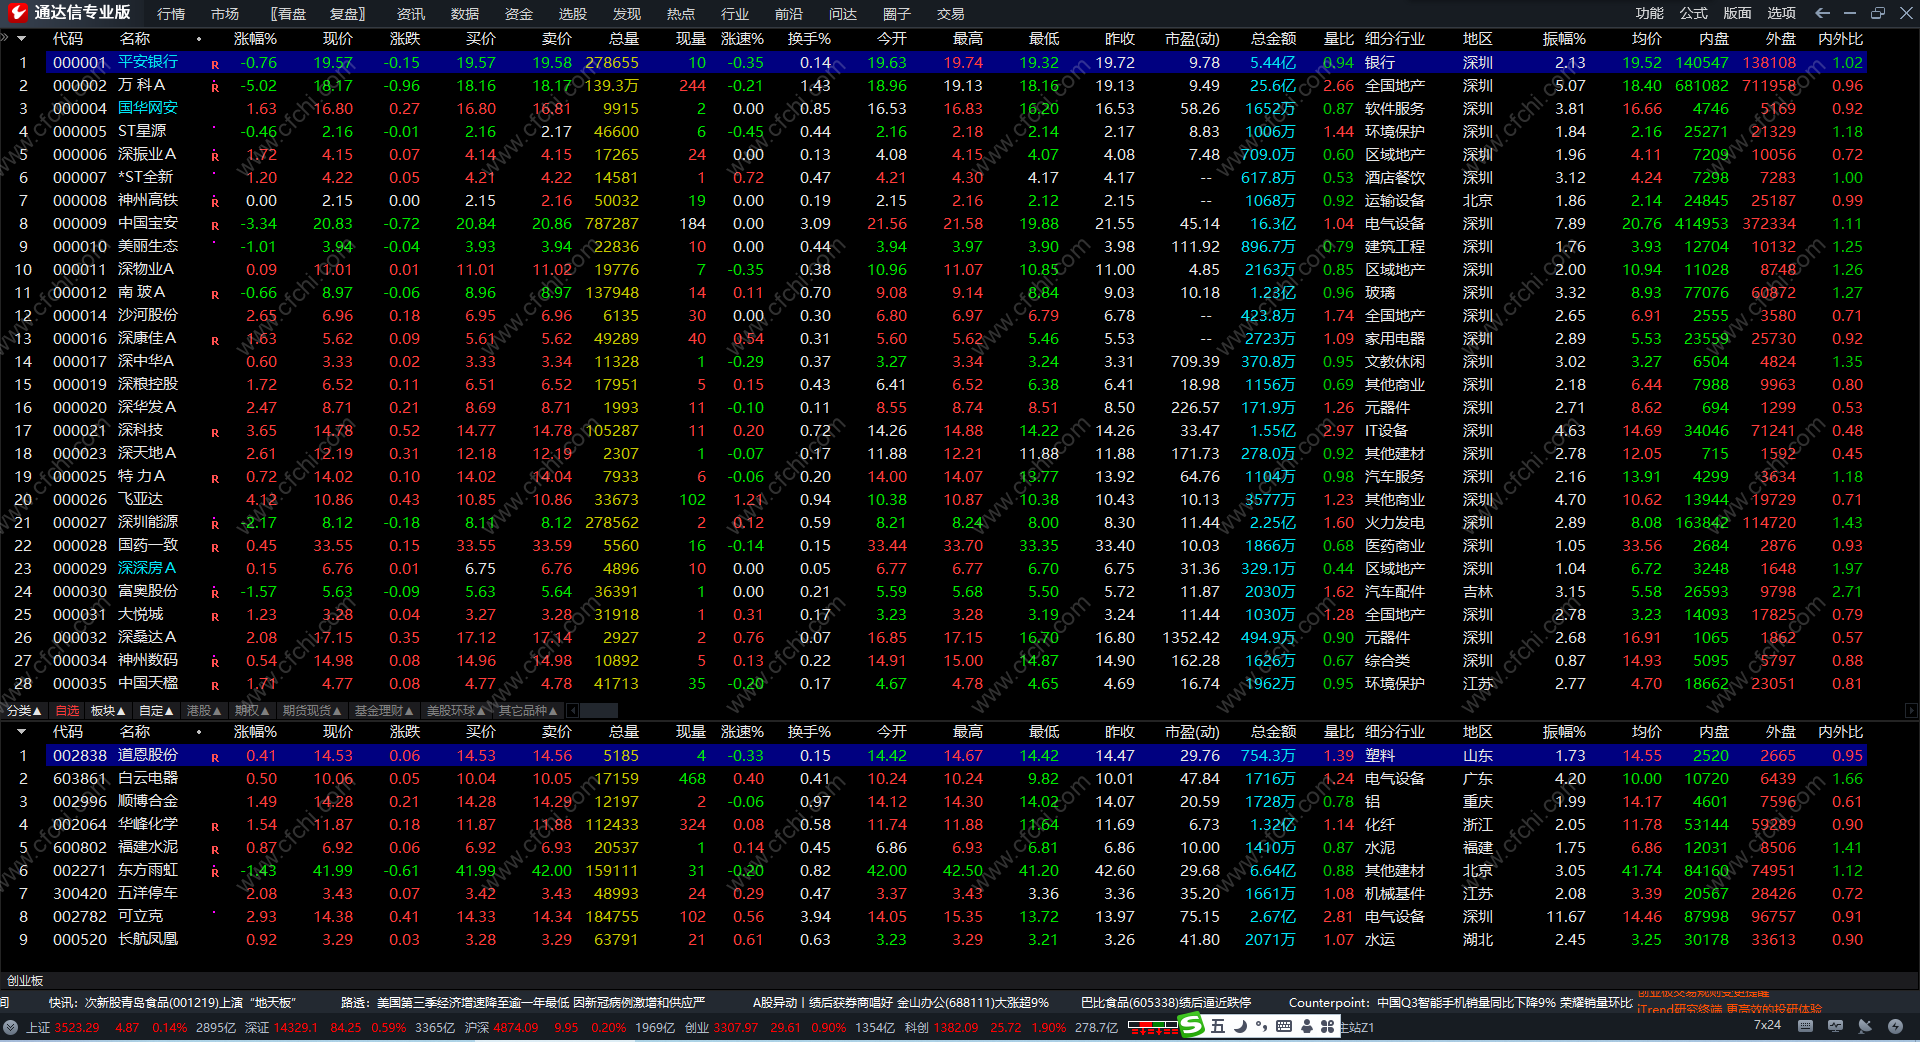The height and width of the screenshot is (1042, 1920).
Task: Open the 交易 menu
Action: [x=951, y=14]
